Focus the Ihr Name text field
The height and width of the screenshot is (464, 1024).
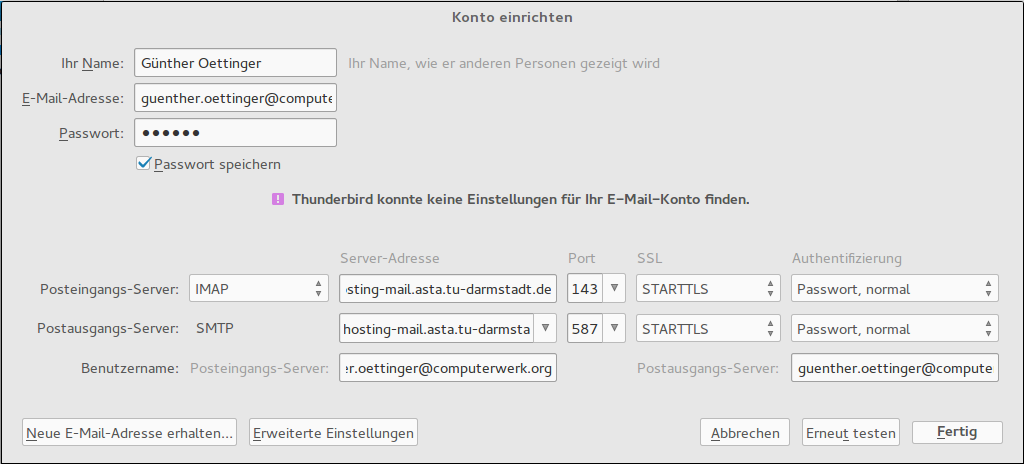click(235, 63)
